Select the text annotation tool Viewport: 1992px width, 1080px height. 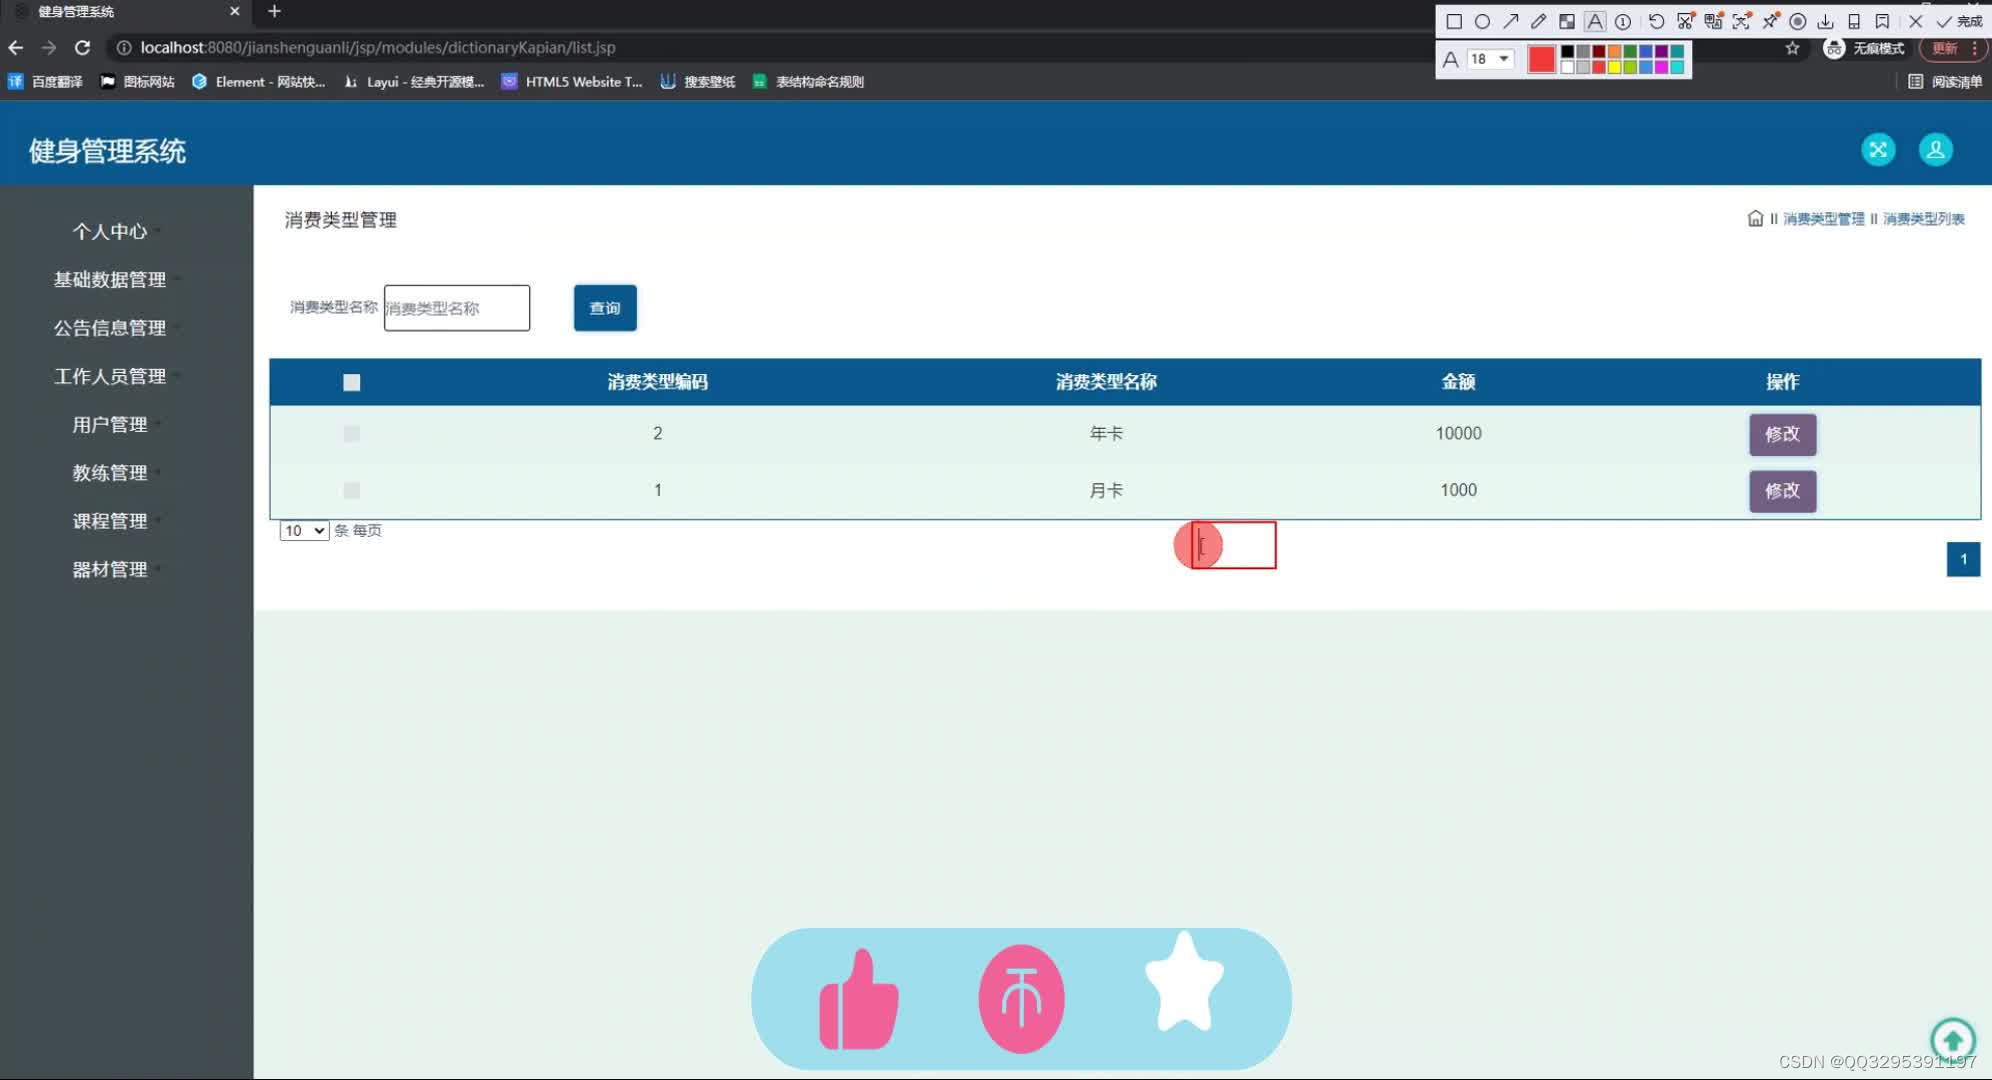pyautogui.click(x=1595, y=21)
